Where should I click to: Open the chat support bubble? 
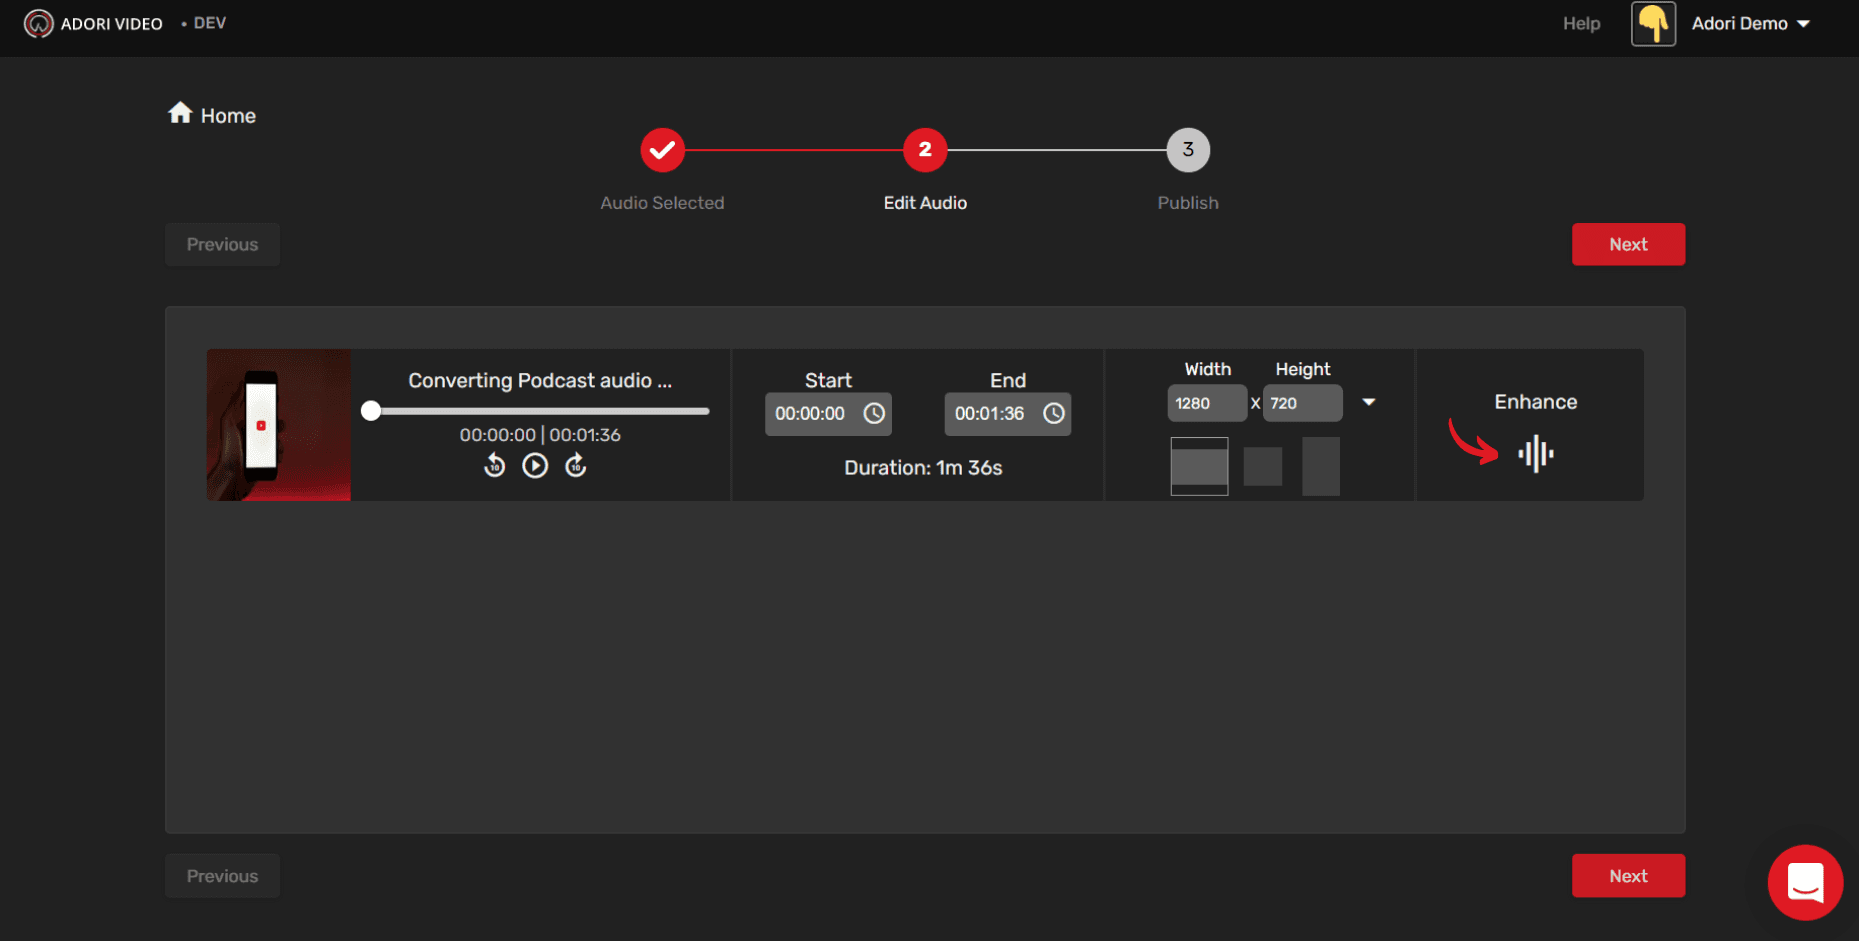(1805, 883)
